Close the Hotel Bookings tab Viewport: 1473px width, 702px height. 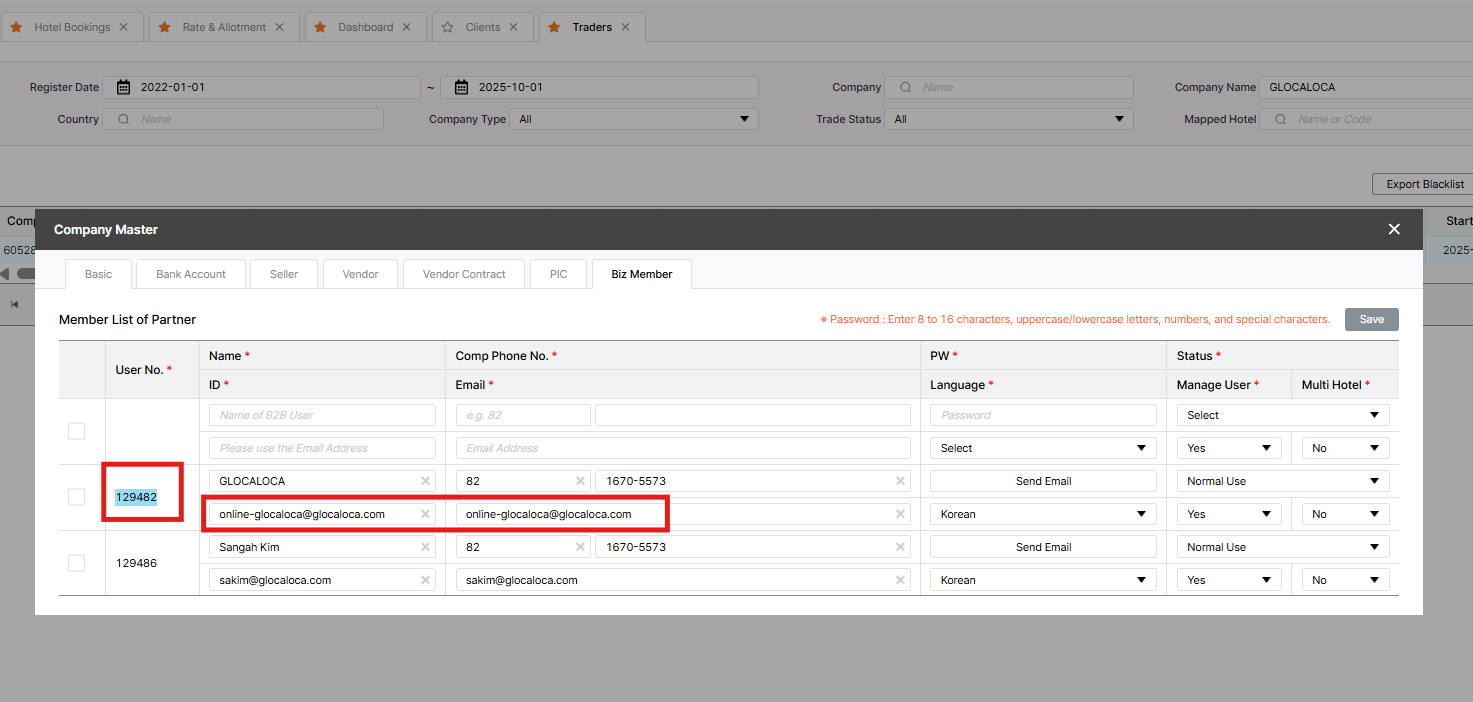pos(124,27)
